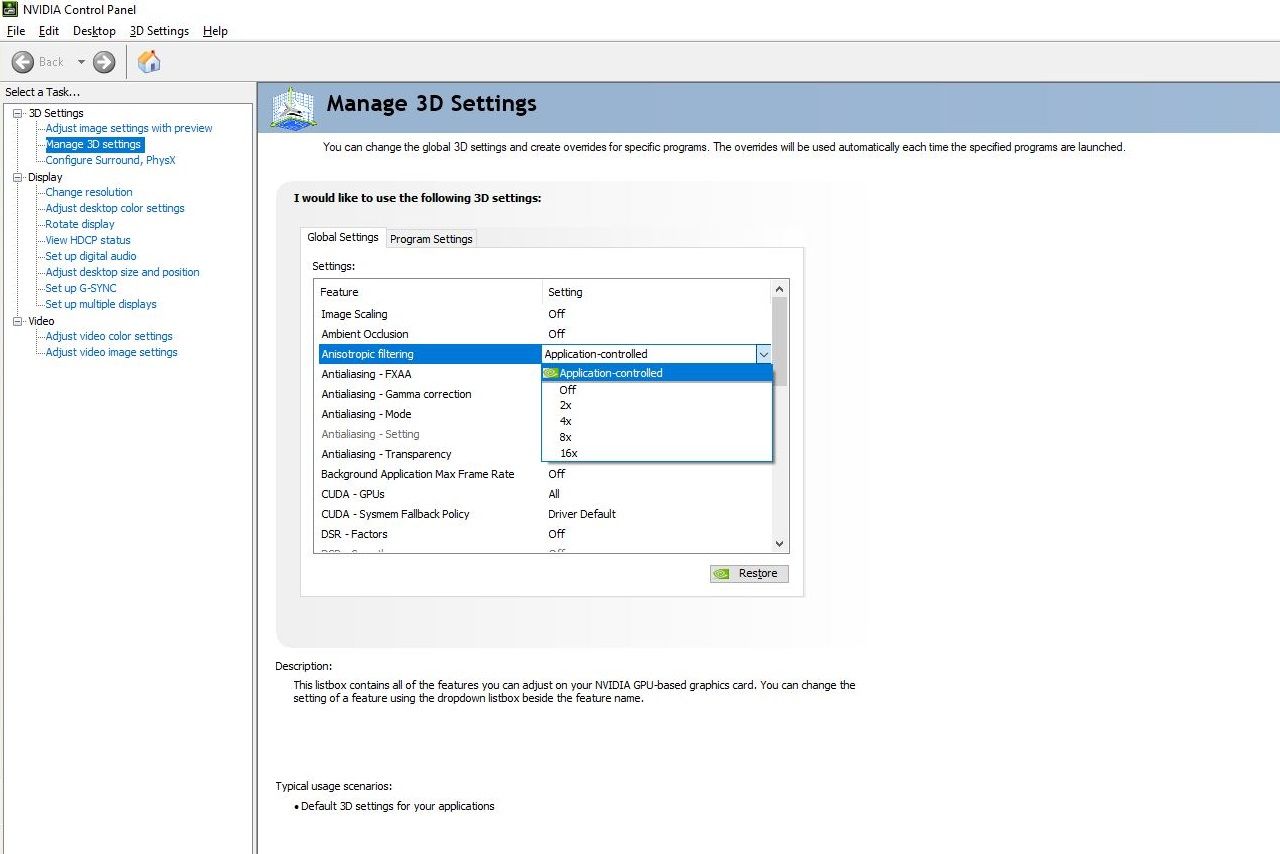Open Configure Surround, PhysX
This screenshot has height=854, width=1280.
110,160
